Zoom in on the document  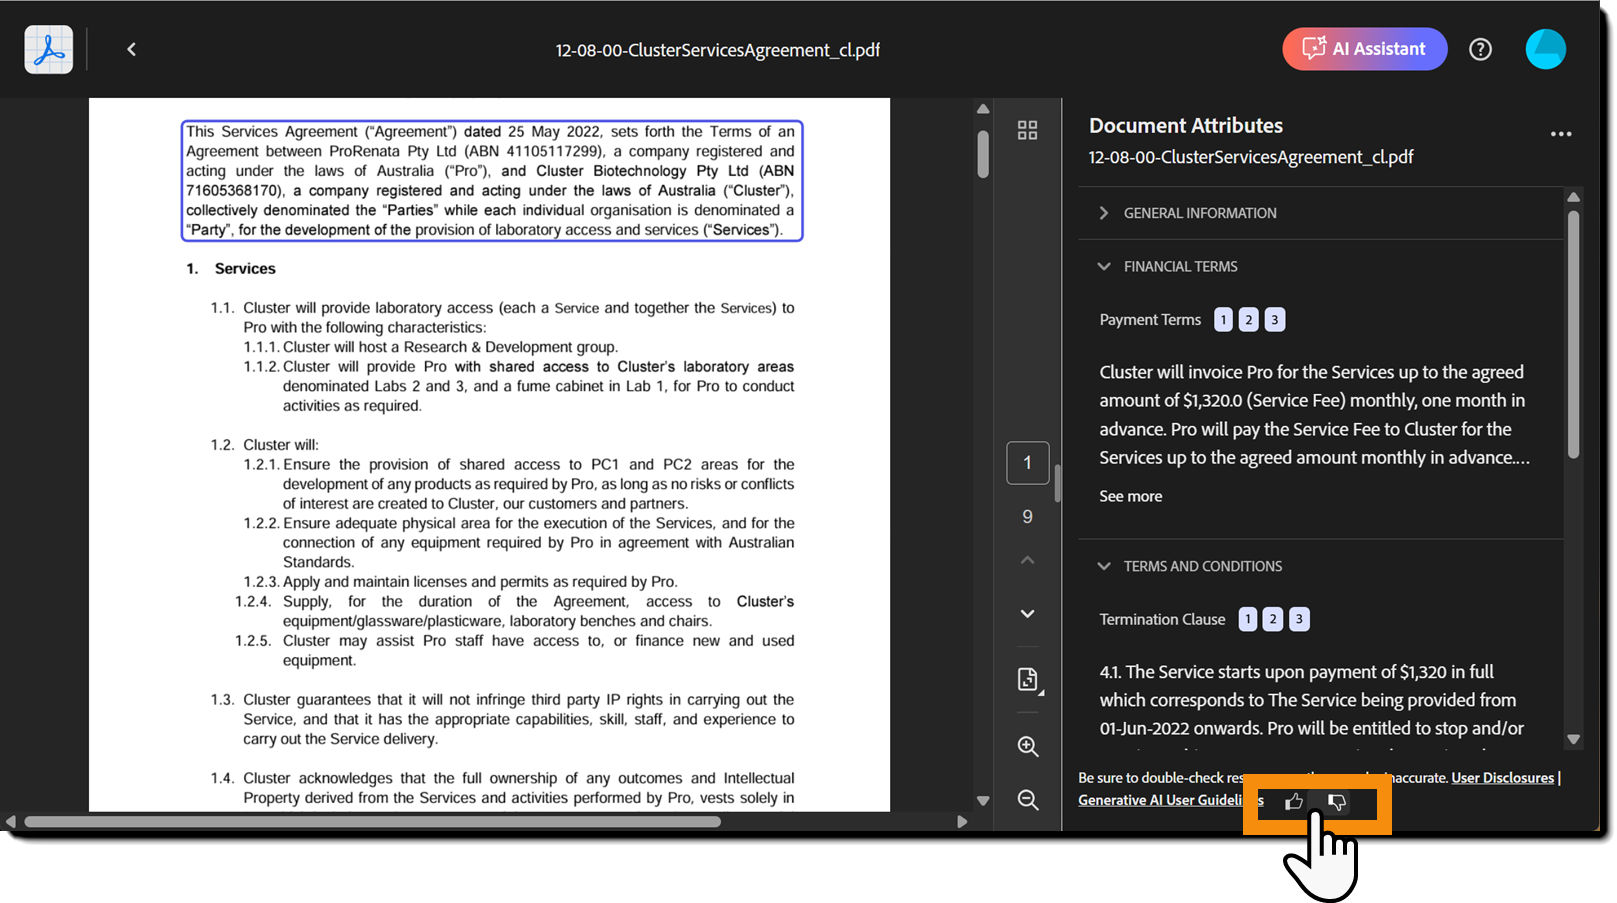pos(1028,746)
